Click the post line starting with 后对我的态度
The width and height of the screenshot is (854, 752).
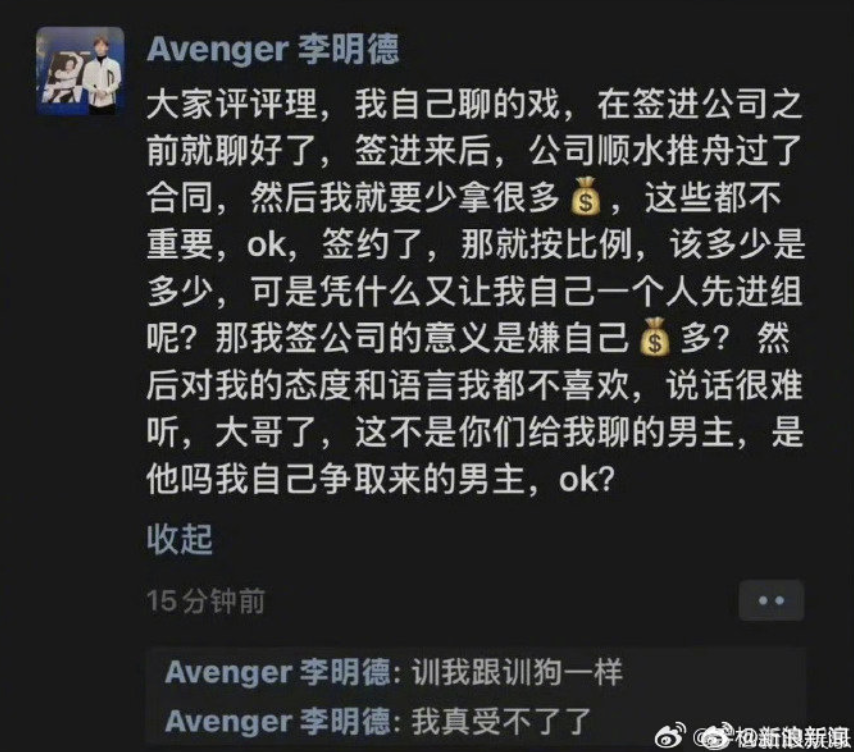(474, 385)
